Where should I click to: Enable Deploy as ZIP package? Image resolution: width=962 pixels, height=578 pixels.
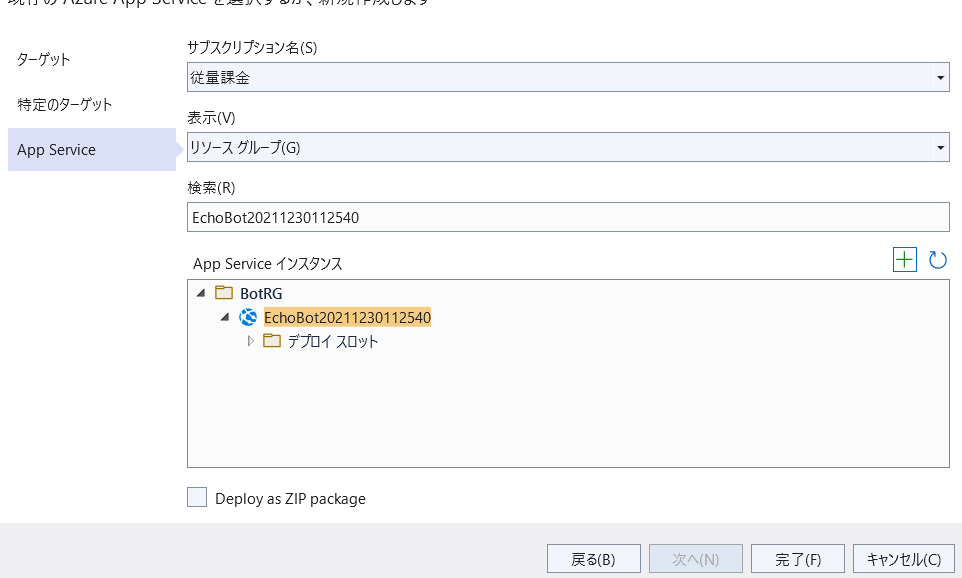(x=197, y=498)
